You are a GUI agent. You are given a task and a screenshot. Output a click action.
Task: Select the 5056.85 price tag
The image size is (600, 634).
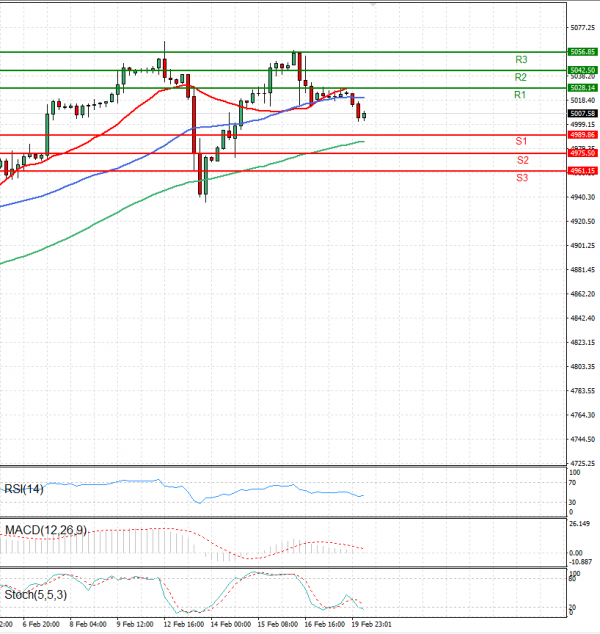click(x=583, y=52)
